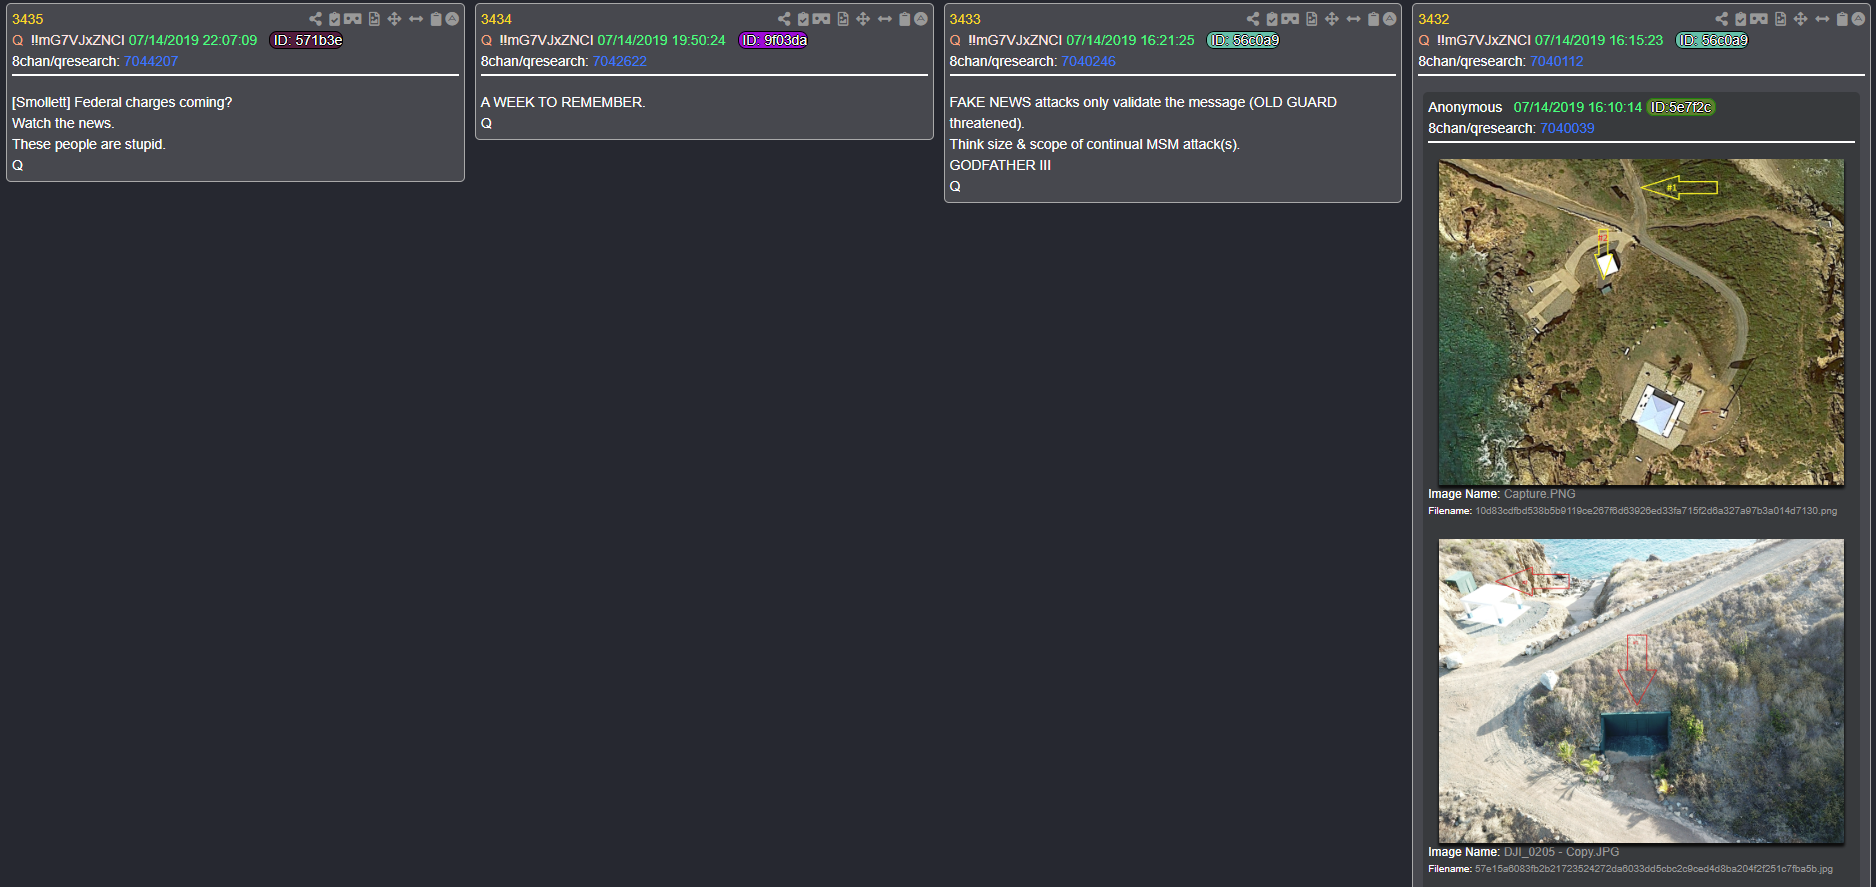Click the clipboard-check icon on post 3433
This screenshot has height=887, width=1876.
pos(1272,19)
